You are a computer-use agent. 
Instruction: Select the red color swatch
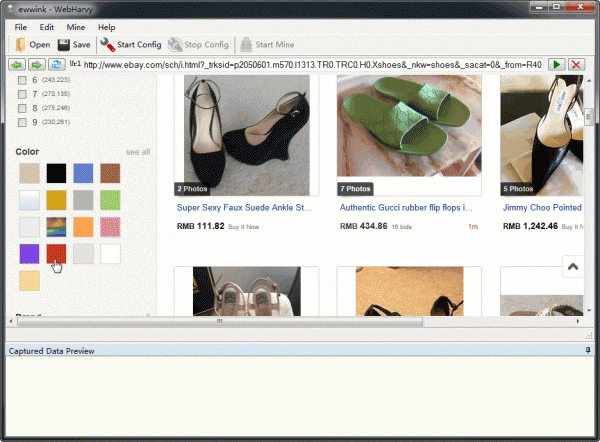tap(56, 254)
